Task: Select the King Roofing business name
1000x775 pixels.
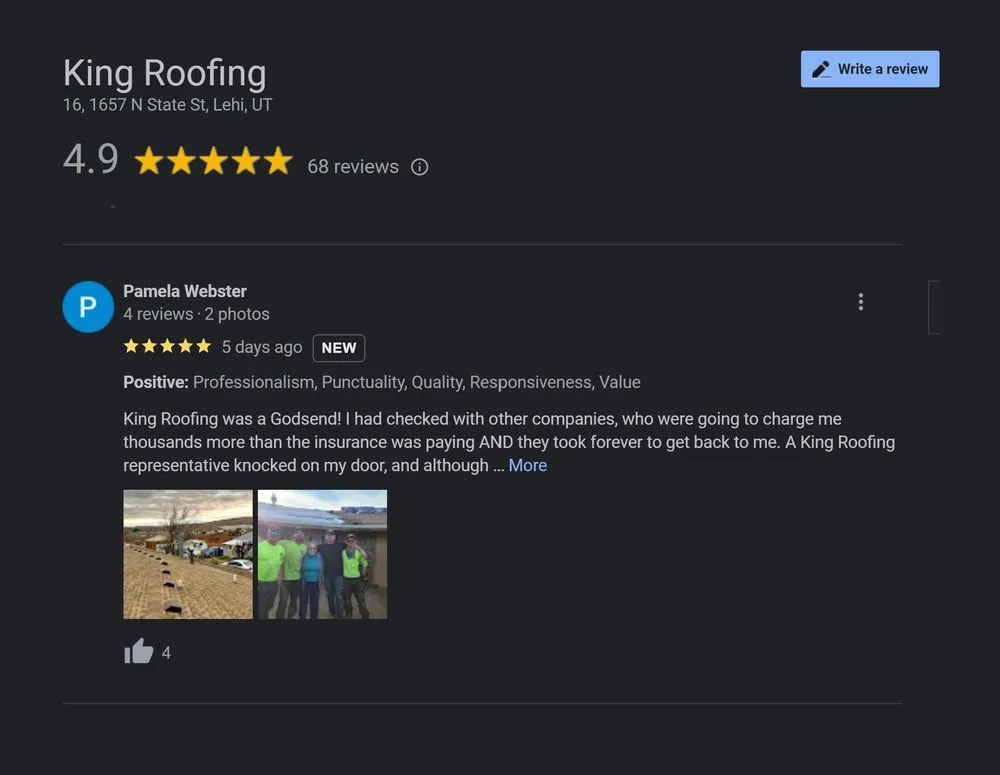Action: tap(164, 72)
